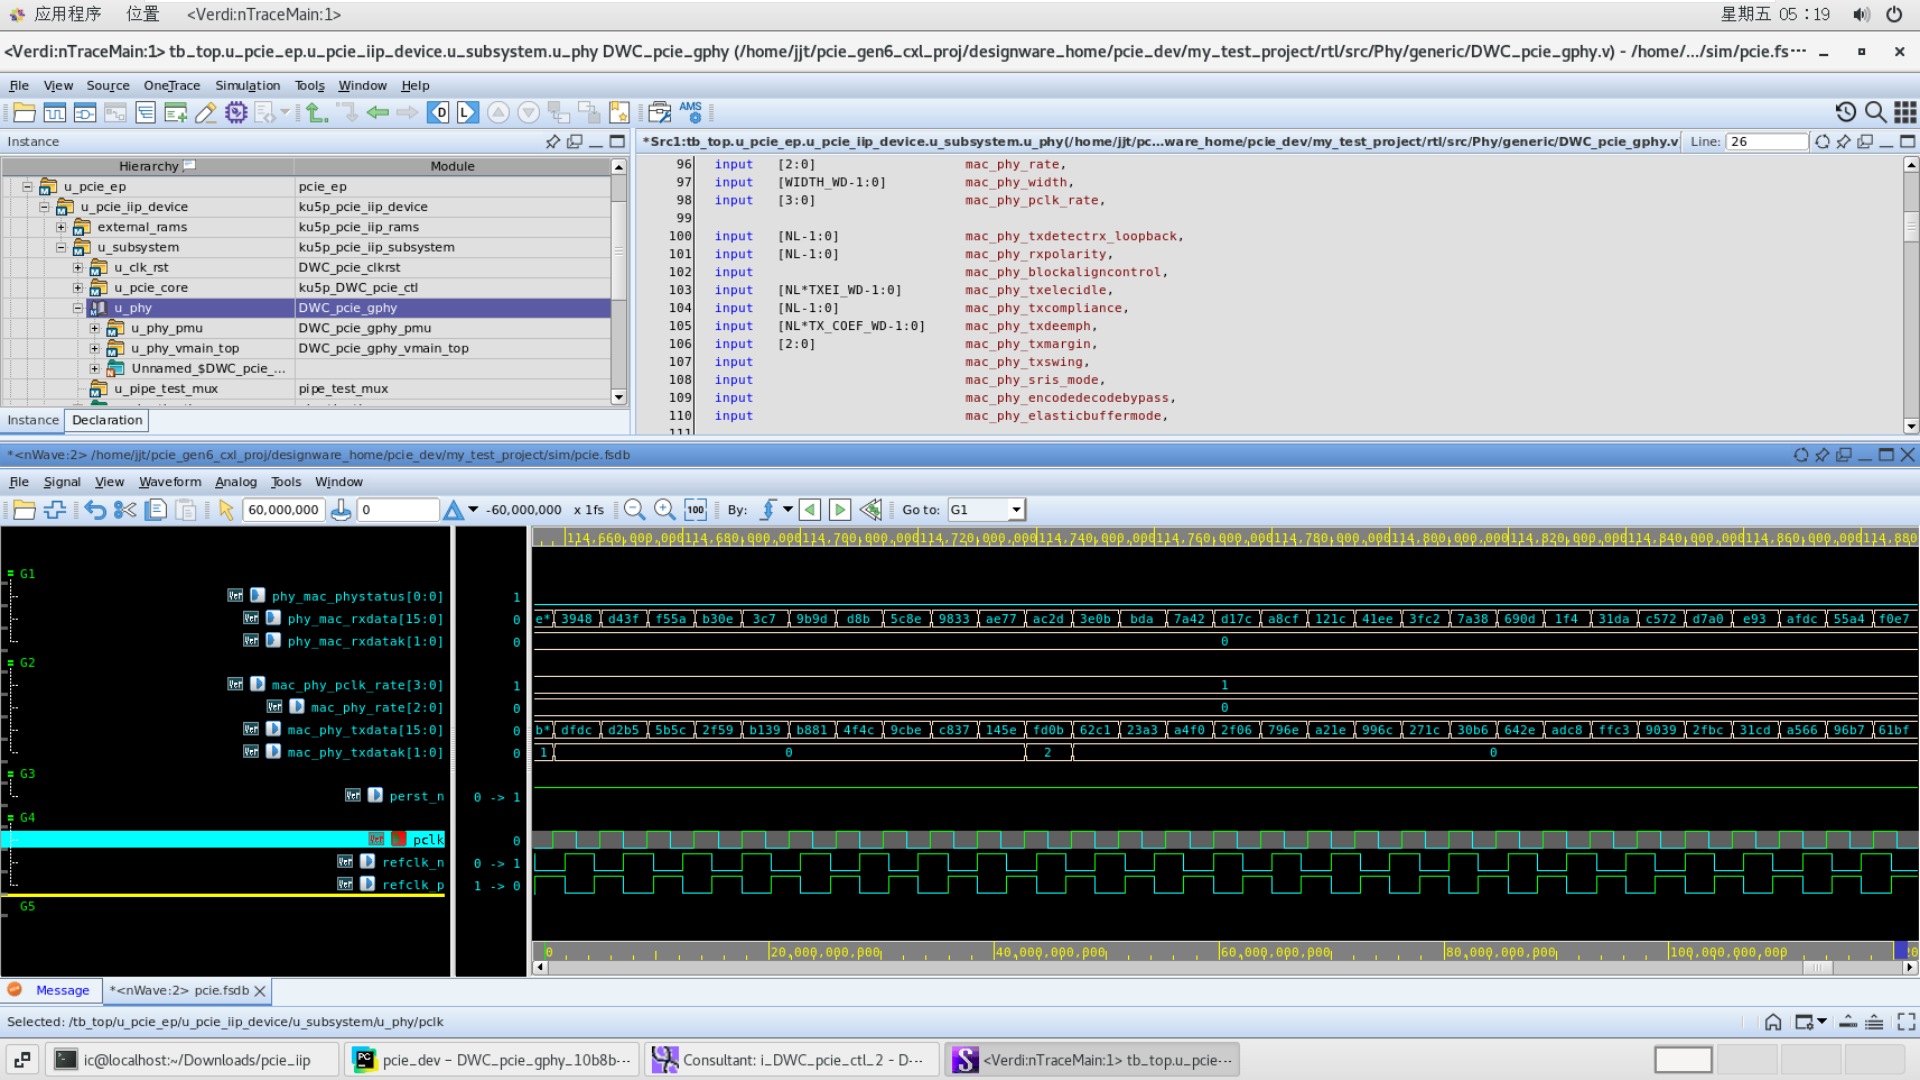Open the OneTrace menu
The image size is (1920, 1080).
point(172,86)
